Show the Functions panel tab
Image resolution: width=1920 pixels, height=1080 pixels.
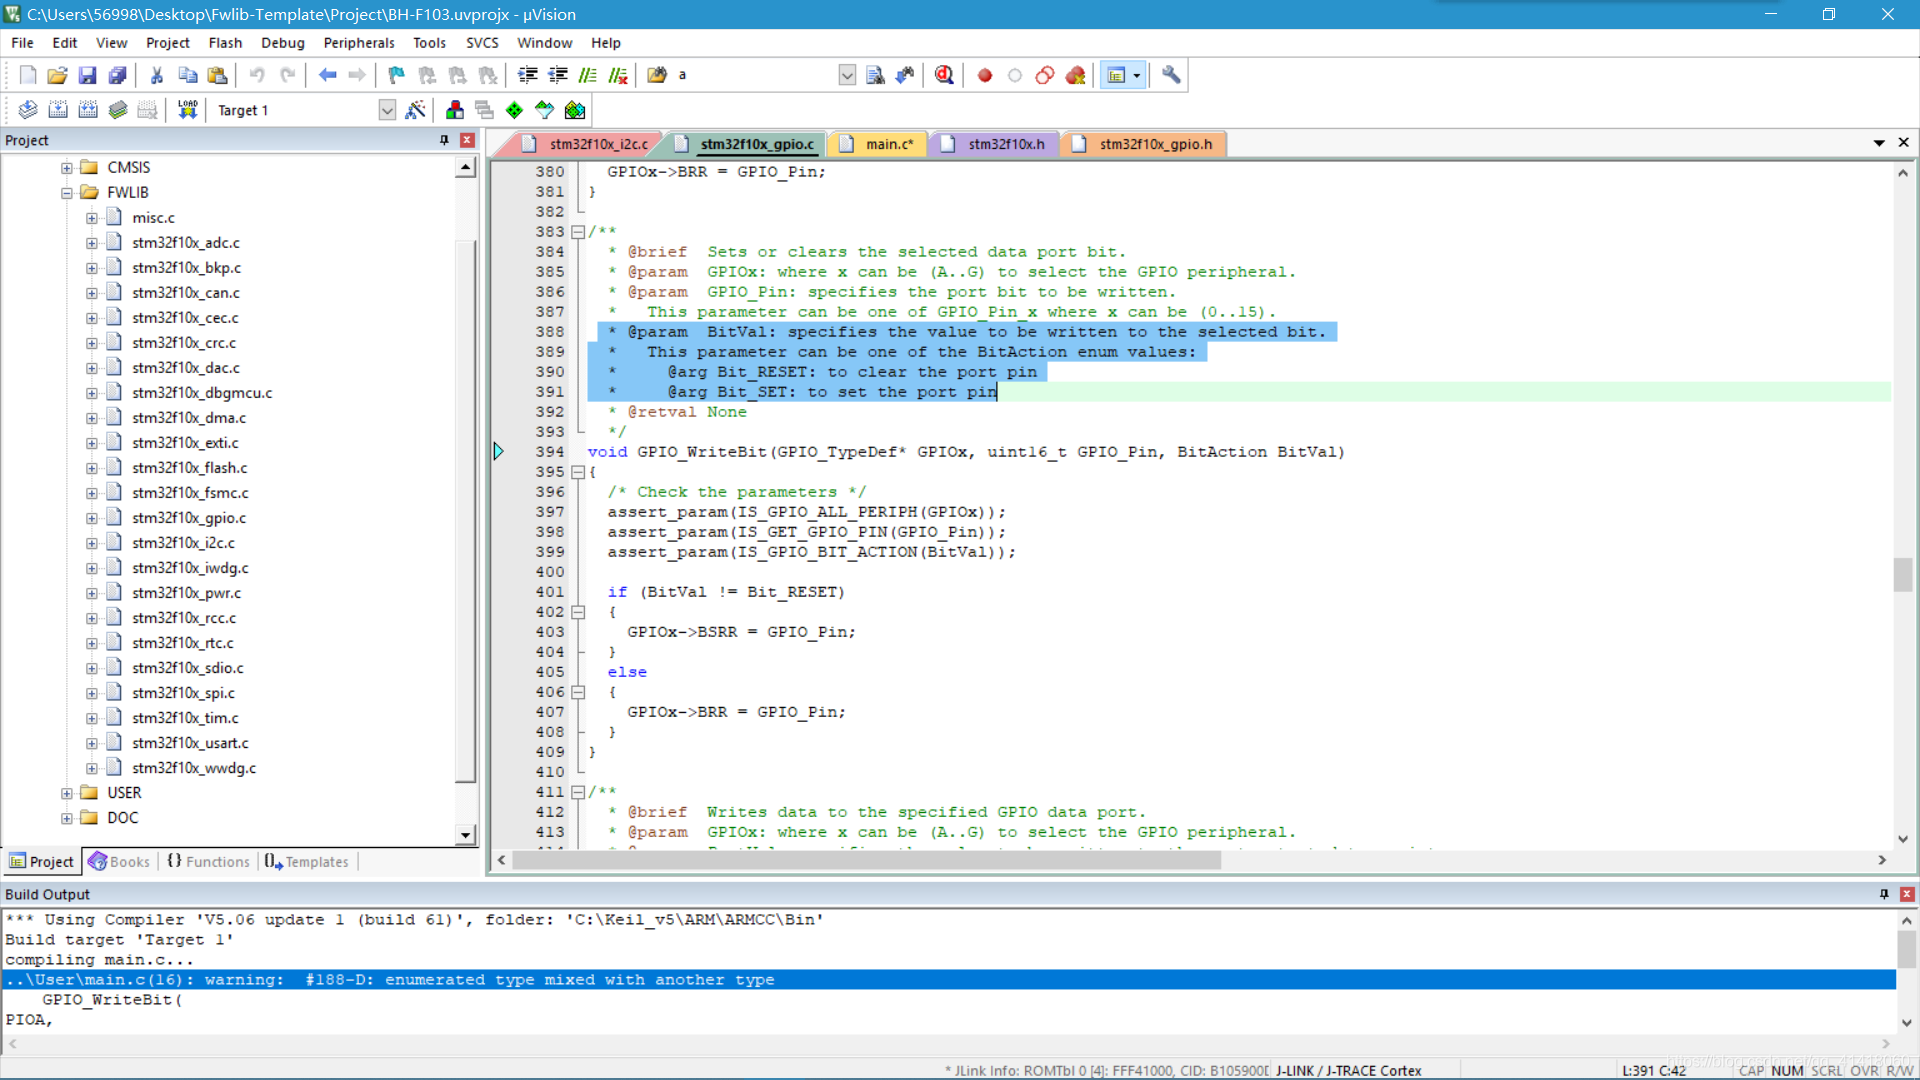coord(209,862)
